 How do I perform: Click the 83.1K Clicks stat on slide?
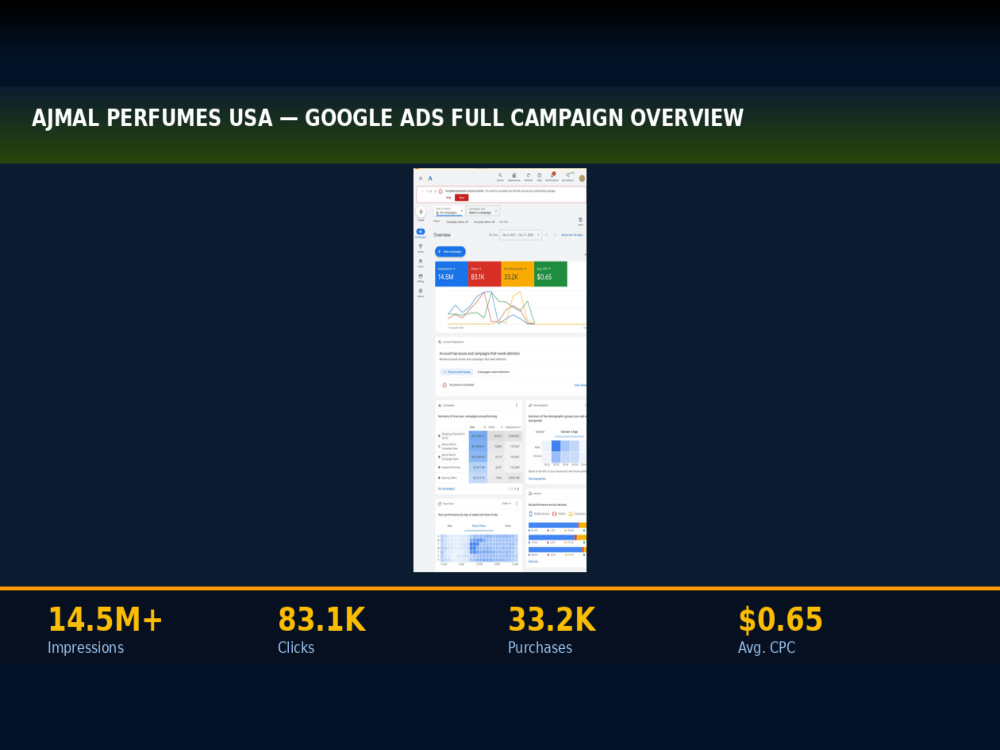[321, 629]
